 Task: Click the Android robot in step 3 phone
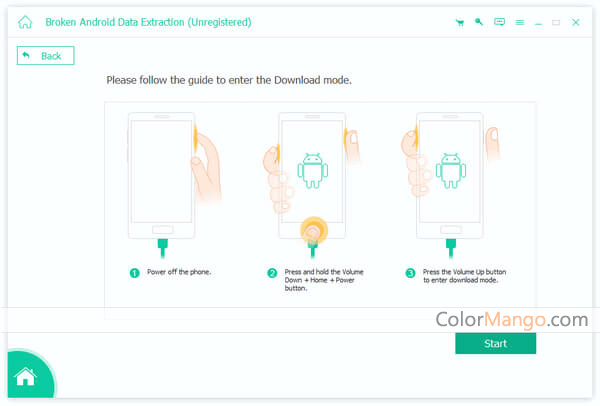click(x=451, y=171)
